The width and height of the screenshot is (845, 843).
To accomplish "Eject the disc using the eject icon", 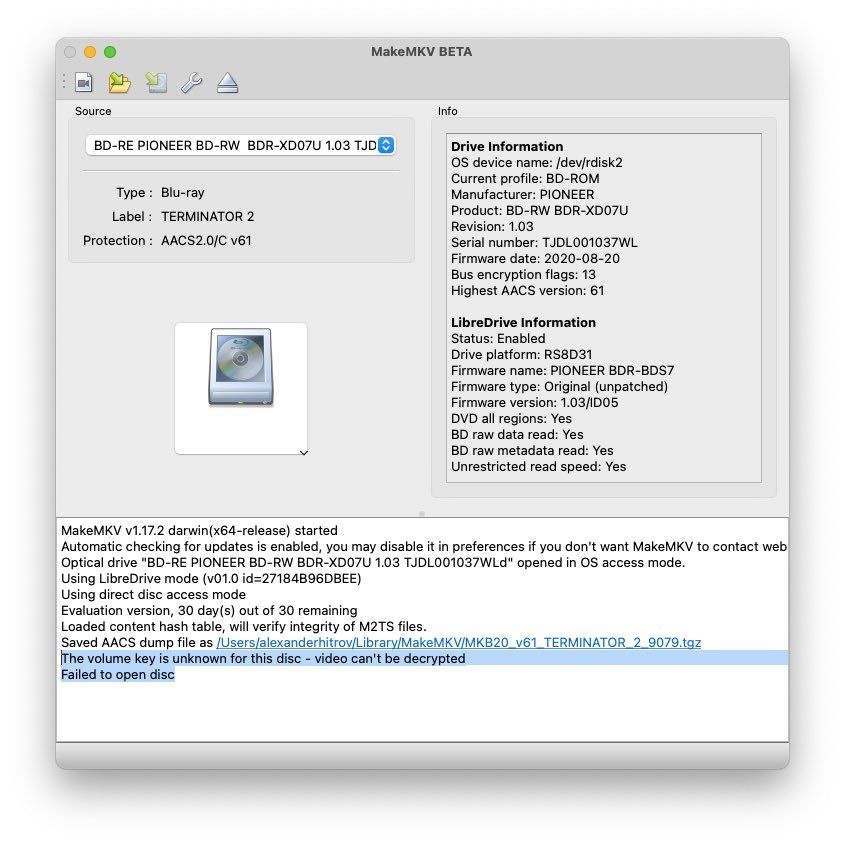I will [x=227, y=83].
